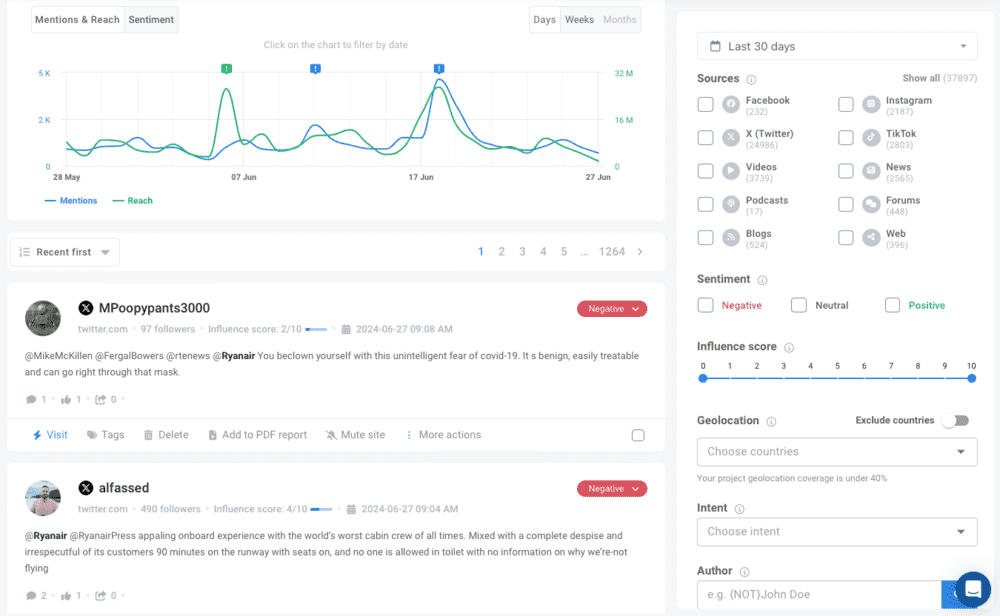
Task: Click the Author filter input field
Action: (819, 594)
